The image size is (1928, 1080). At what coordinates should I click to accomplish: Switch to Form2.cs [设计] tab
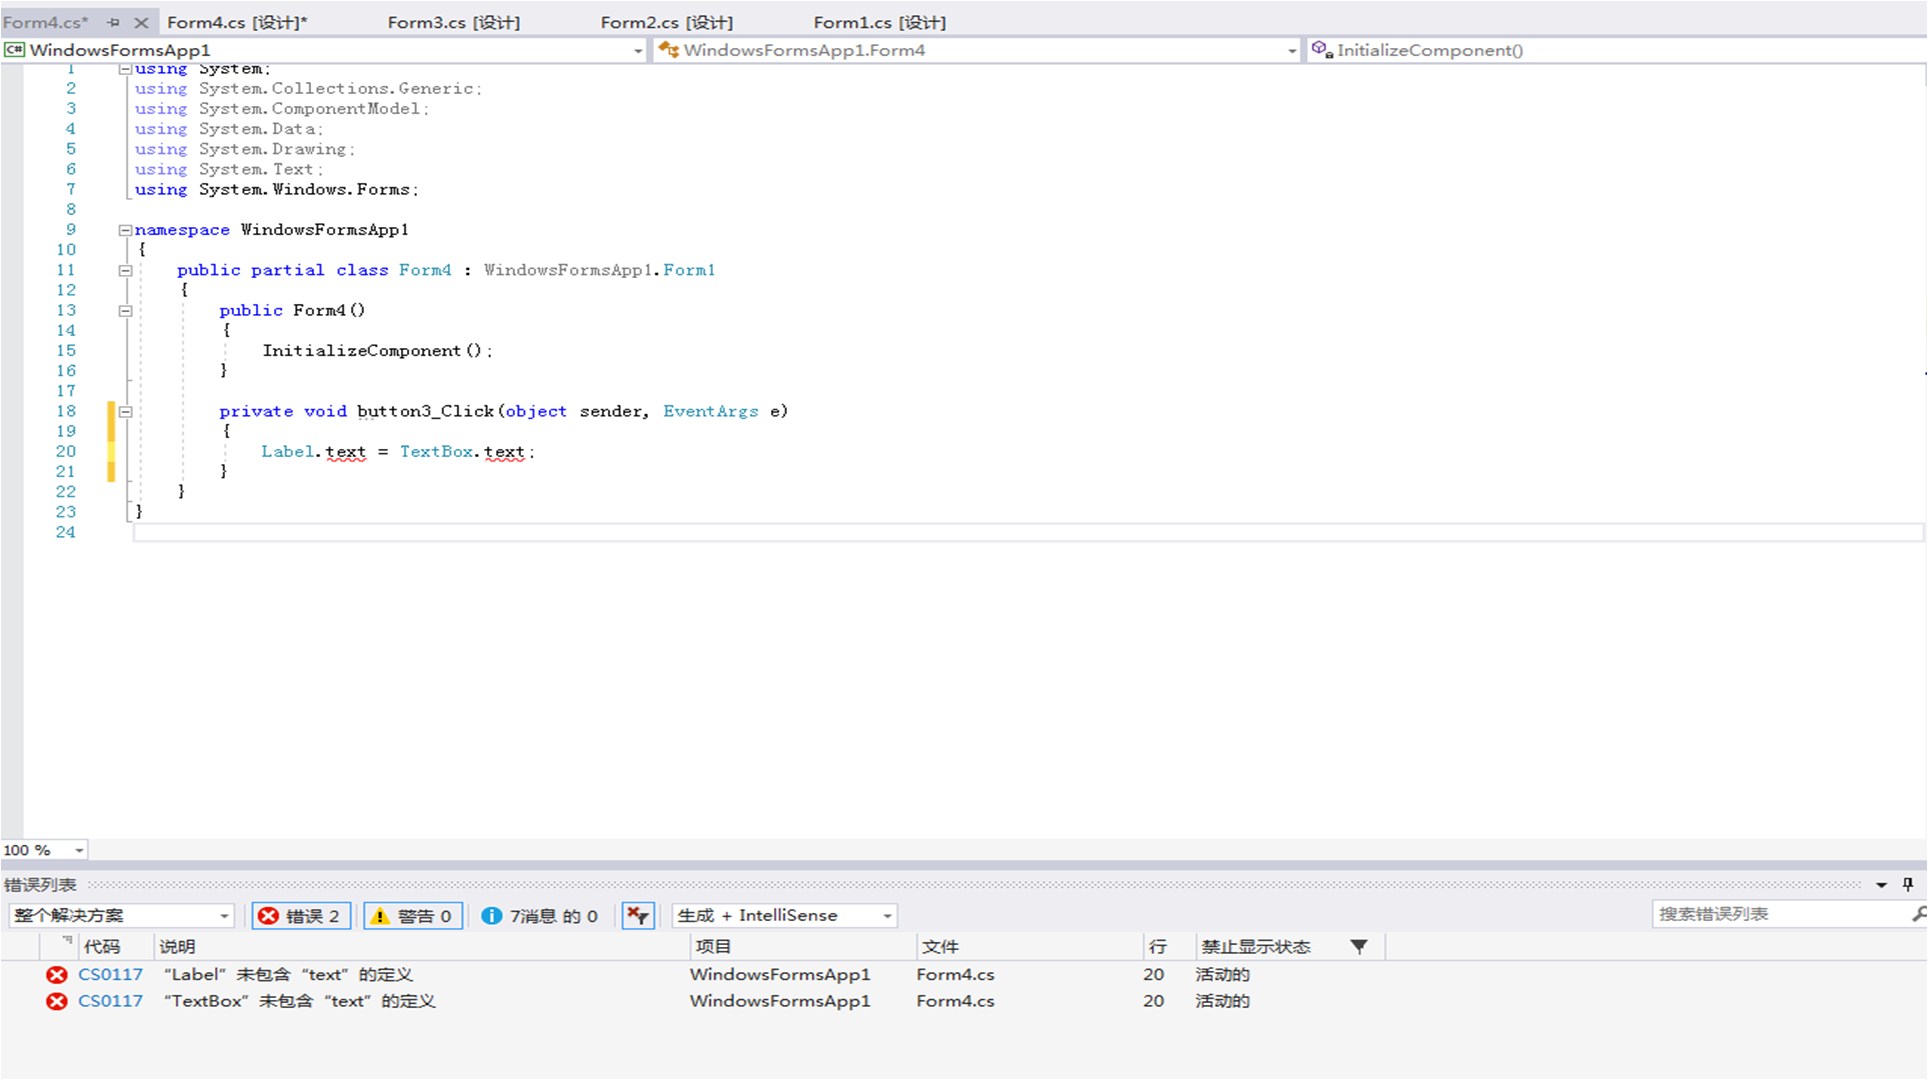666,22
